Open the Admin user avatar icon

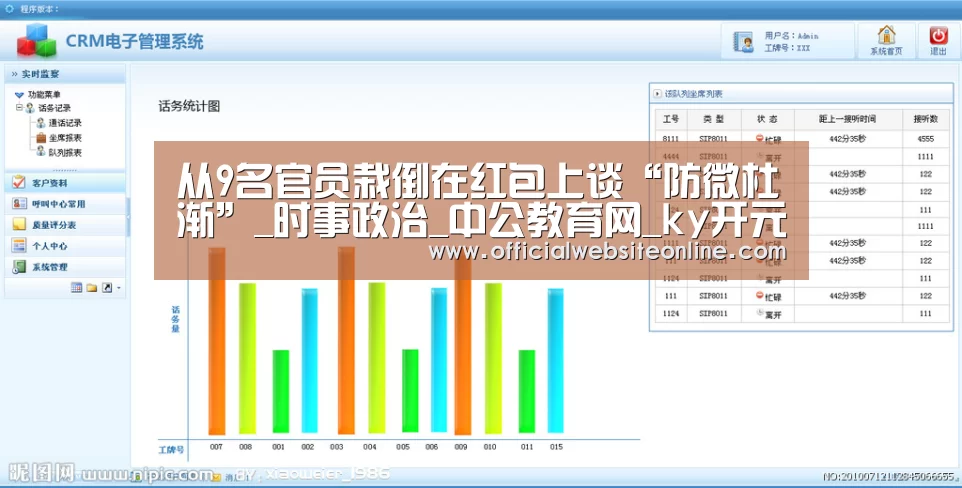(x=744, y=42)
